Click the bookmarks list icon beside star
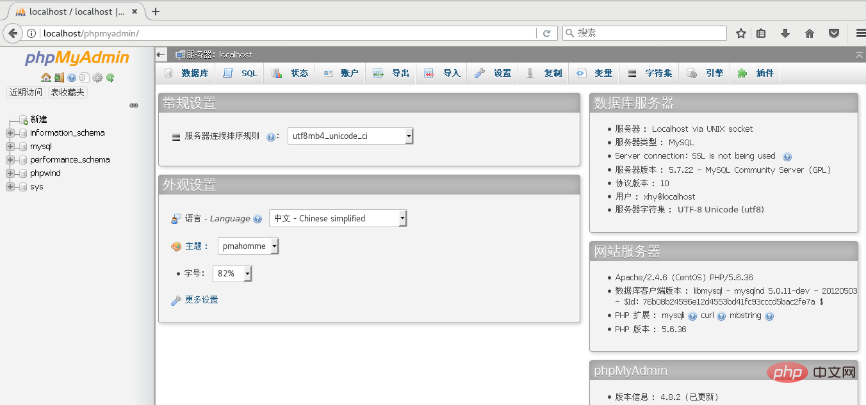866x405 pixels. (x=761, y=33)
